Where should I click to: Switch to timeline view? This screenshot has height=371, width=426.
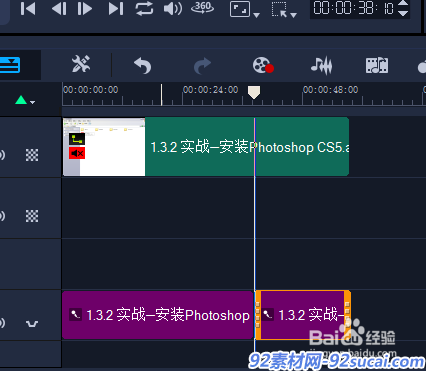click(x=10, y=65)
